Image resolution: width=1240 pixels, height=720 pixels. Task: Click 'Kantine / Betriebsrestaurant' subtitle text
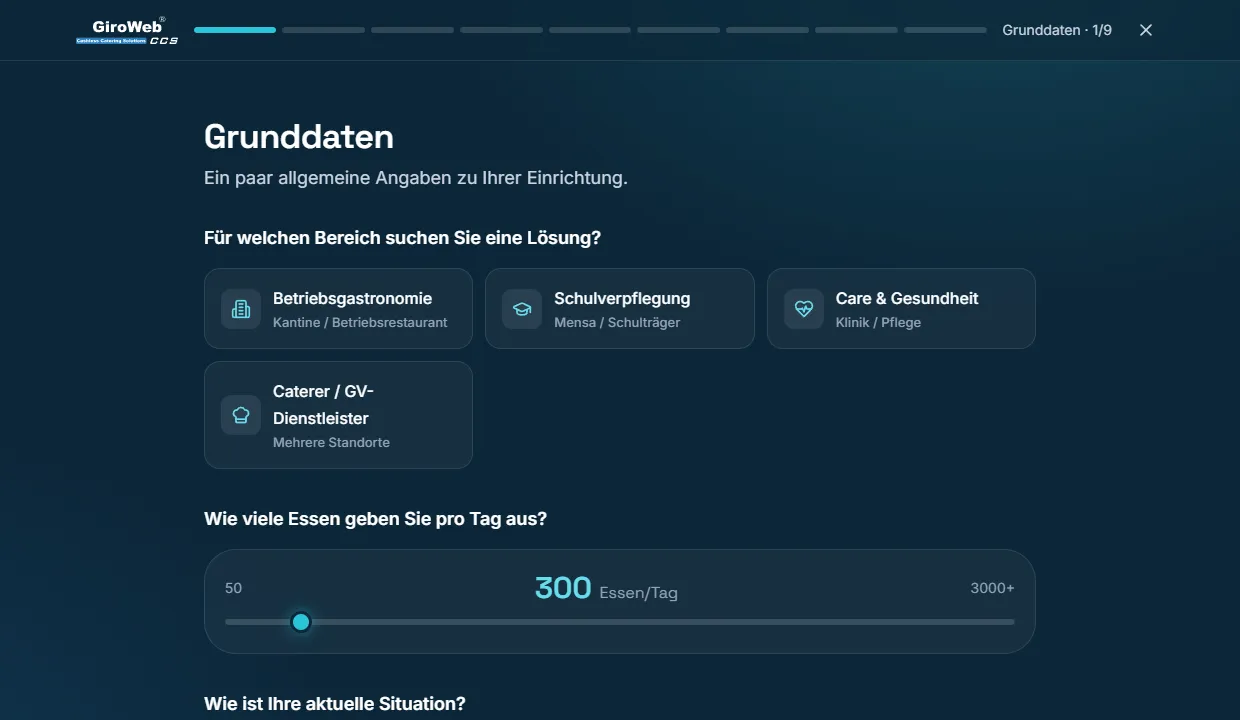point(360,322)
